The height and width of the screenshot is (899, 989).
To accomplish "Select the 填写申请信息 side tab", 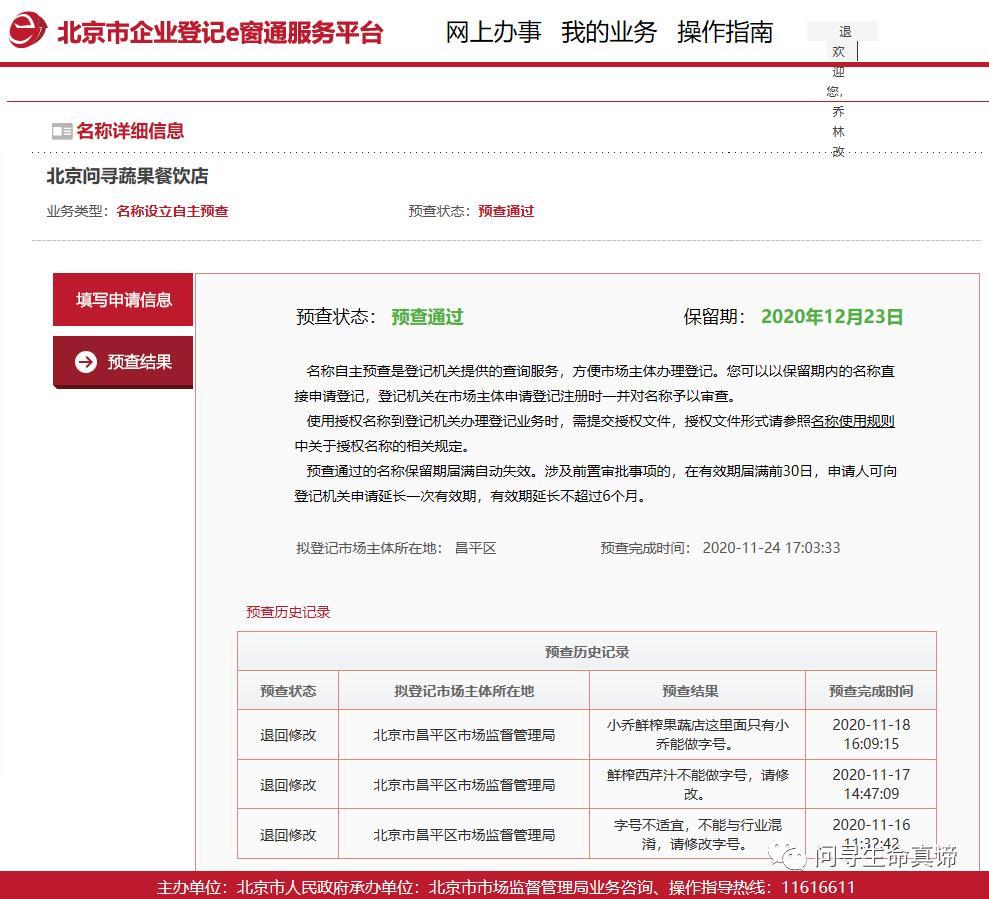I will pos(123,300).
